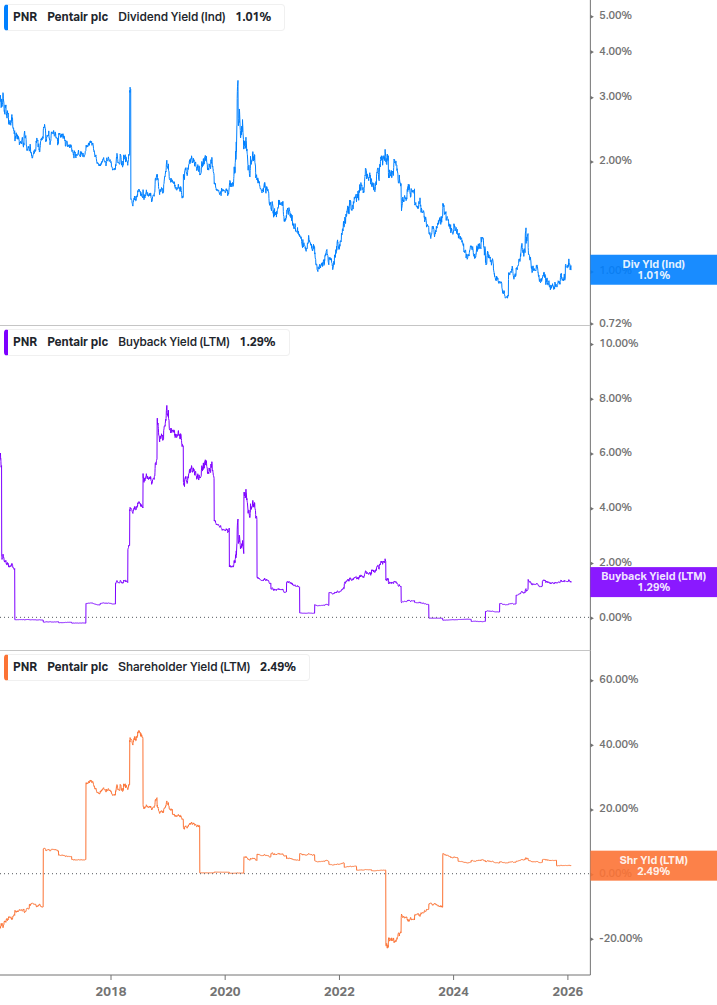Click the Dividend Yield (Ind) legend label
717x1005 pixels.
[172, 17]
